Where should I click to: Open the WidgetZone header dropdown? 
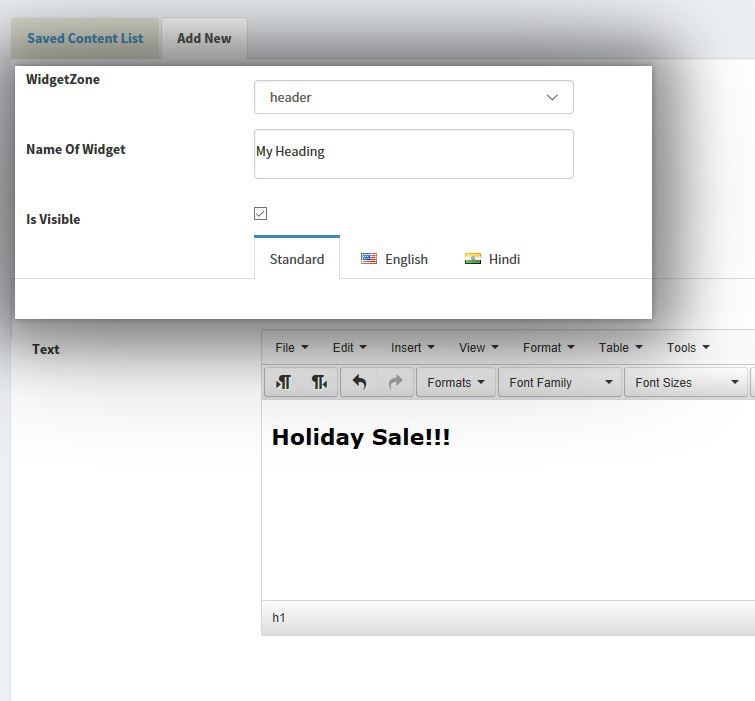[x=413, y=98]
